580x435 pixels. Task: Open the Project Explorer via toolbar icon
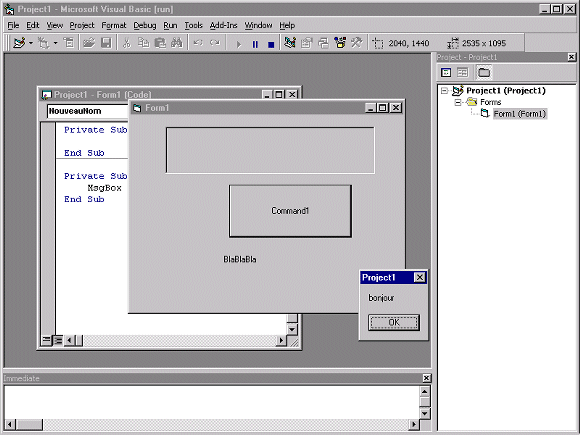pyautogui.click(x=290, y=43)
